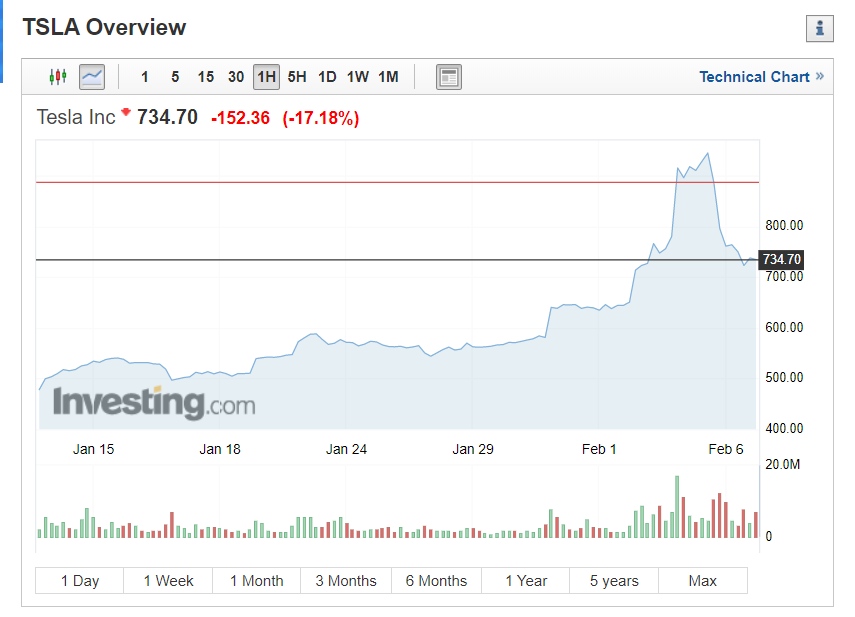
Task: Click the 700.00 price axis label
Action: (784, 276)
